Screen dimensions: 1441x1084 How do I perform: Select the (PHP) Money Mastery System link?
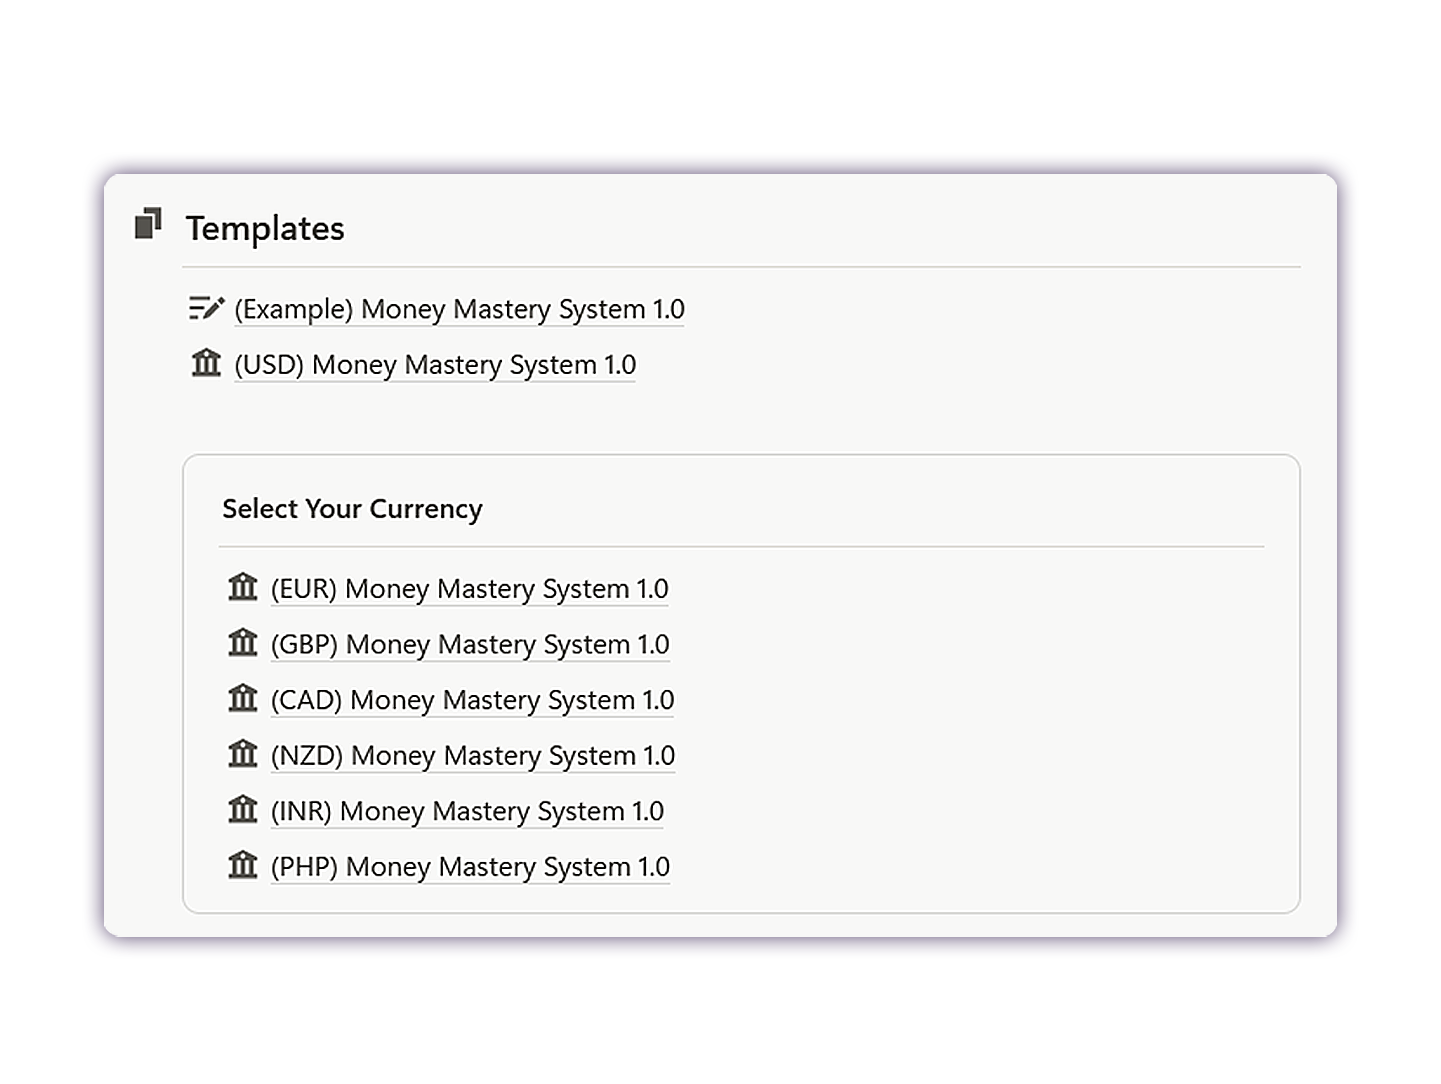(470, 867)
